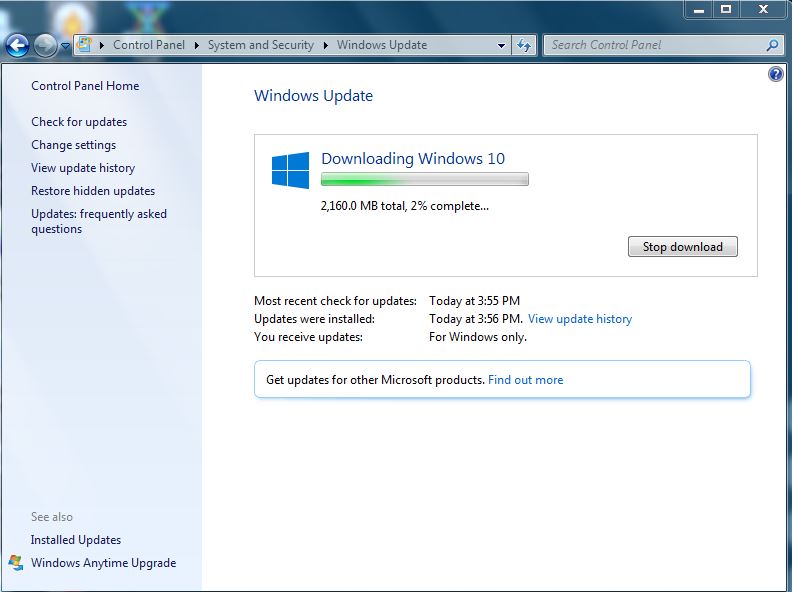Click the Windows Anytime Upgrade flag icon
Screen dimensions: 792x592
[x=16, y=563]
